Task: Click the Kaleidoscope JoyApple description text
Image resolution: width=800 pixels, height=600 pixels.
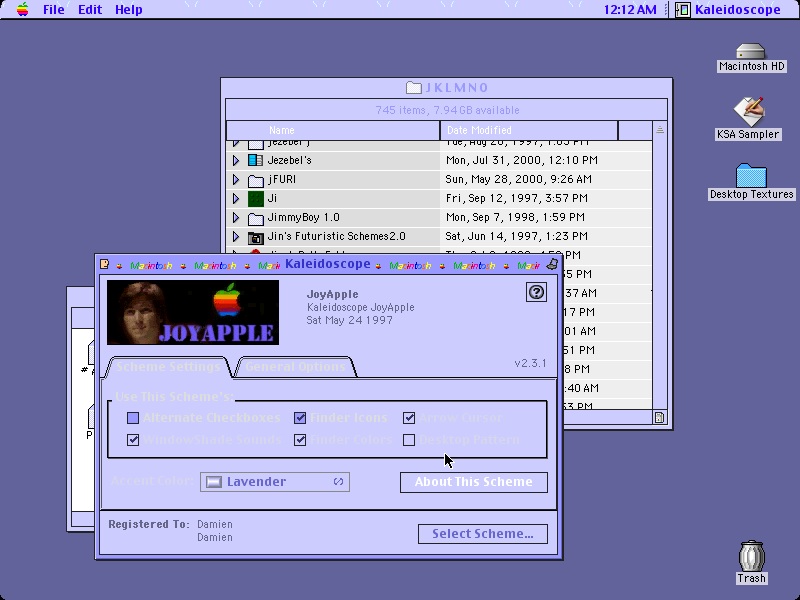Action: pyautogui.click(x=360, y=307)
